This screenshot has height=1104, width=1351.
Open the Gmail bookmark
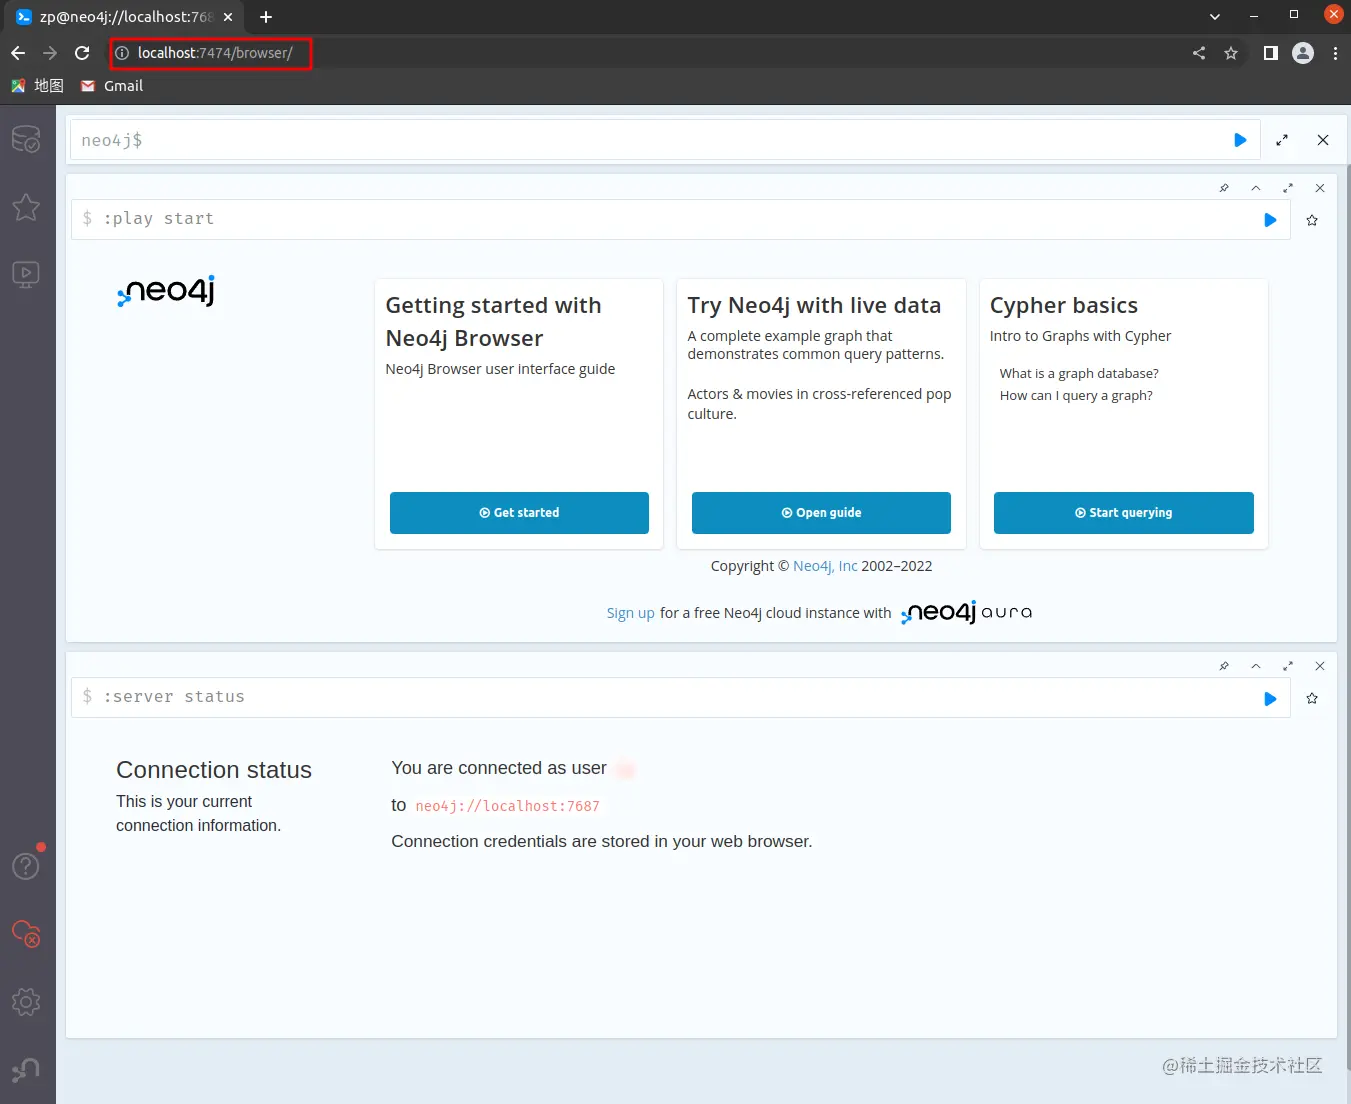click(112, 86)
